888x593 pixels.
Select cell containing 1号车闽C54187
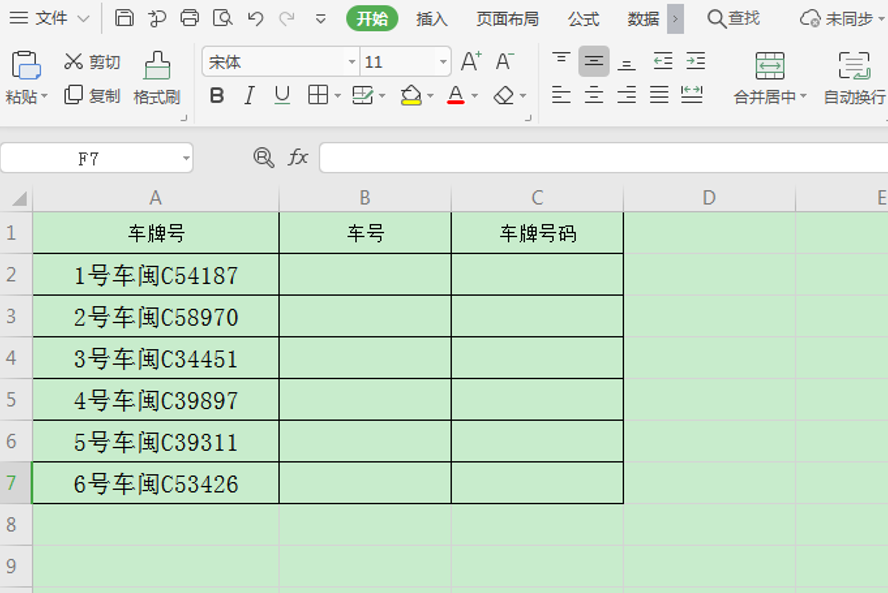pos(156,275)
